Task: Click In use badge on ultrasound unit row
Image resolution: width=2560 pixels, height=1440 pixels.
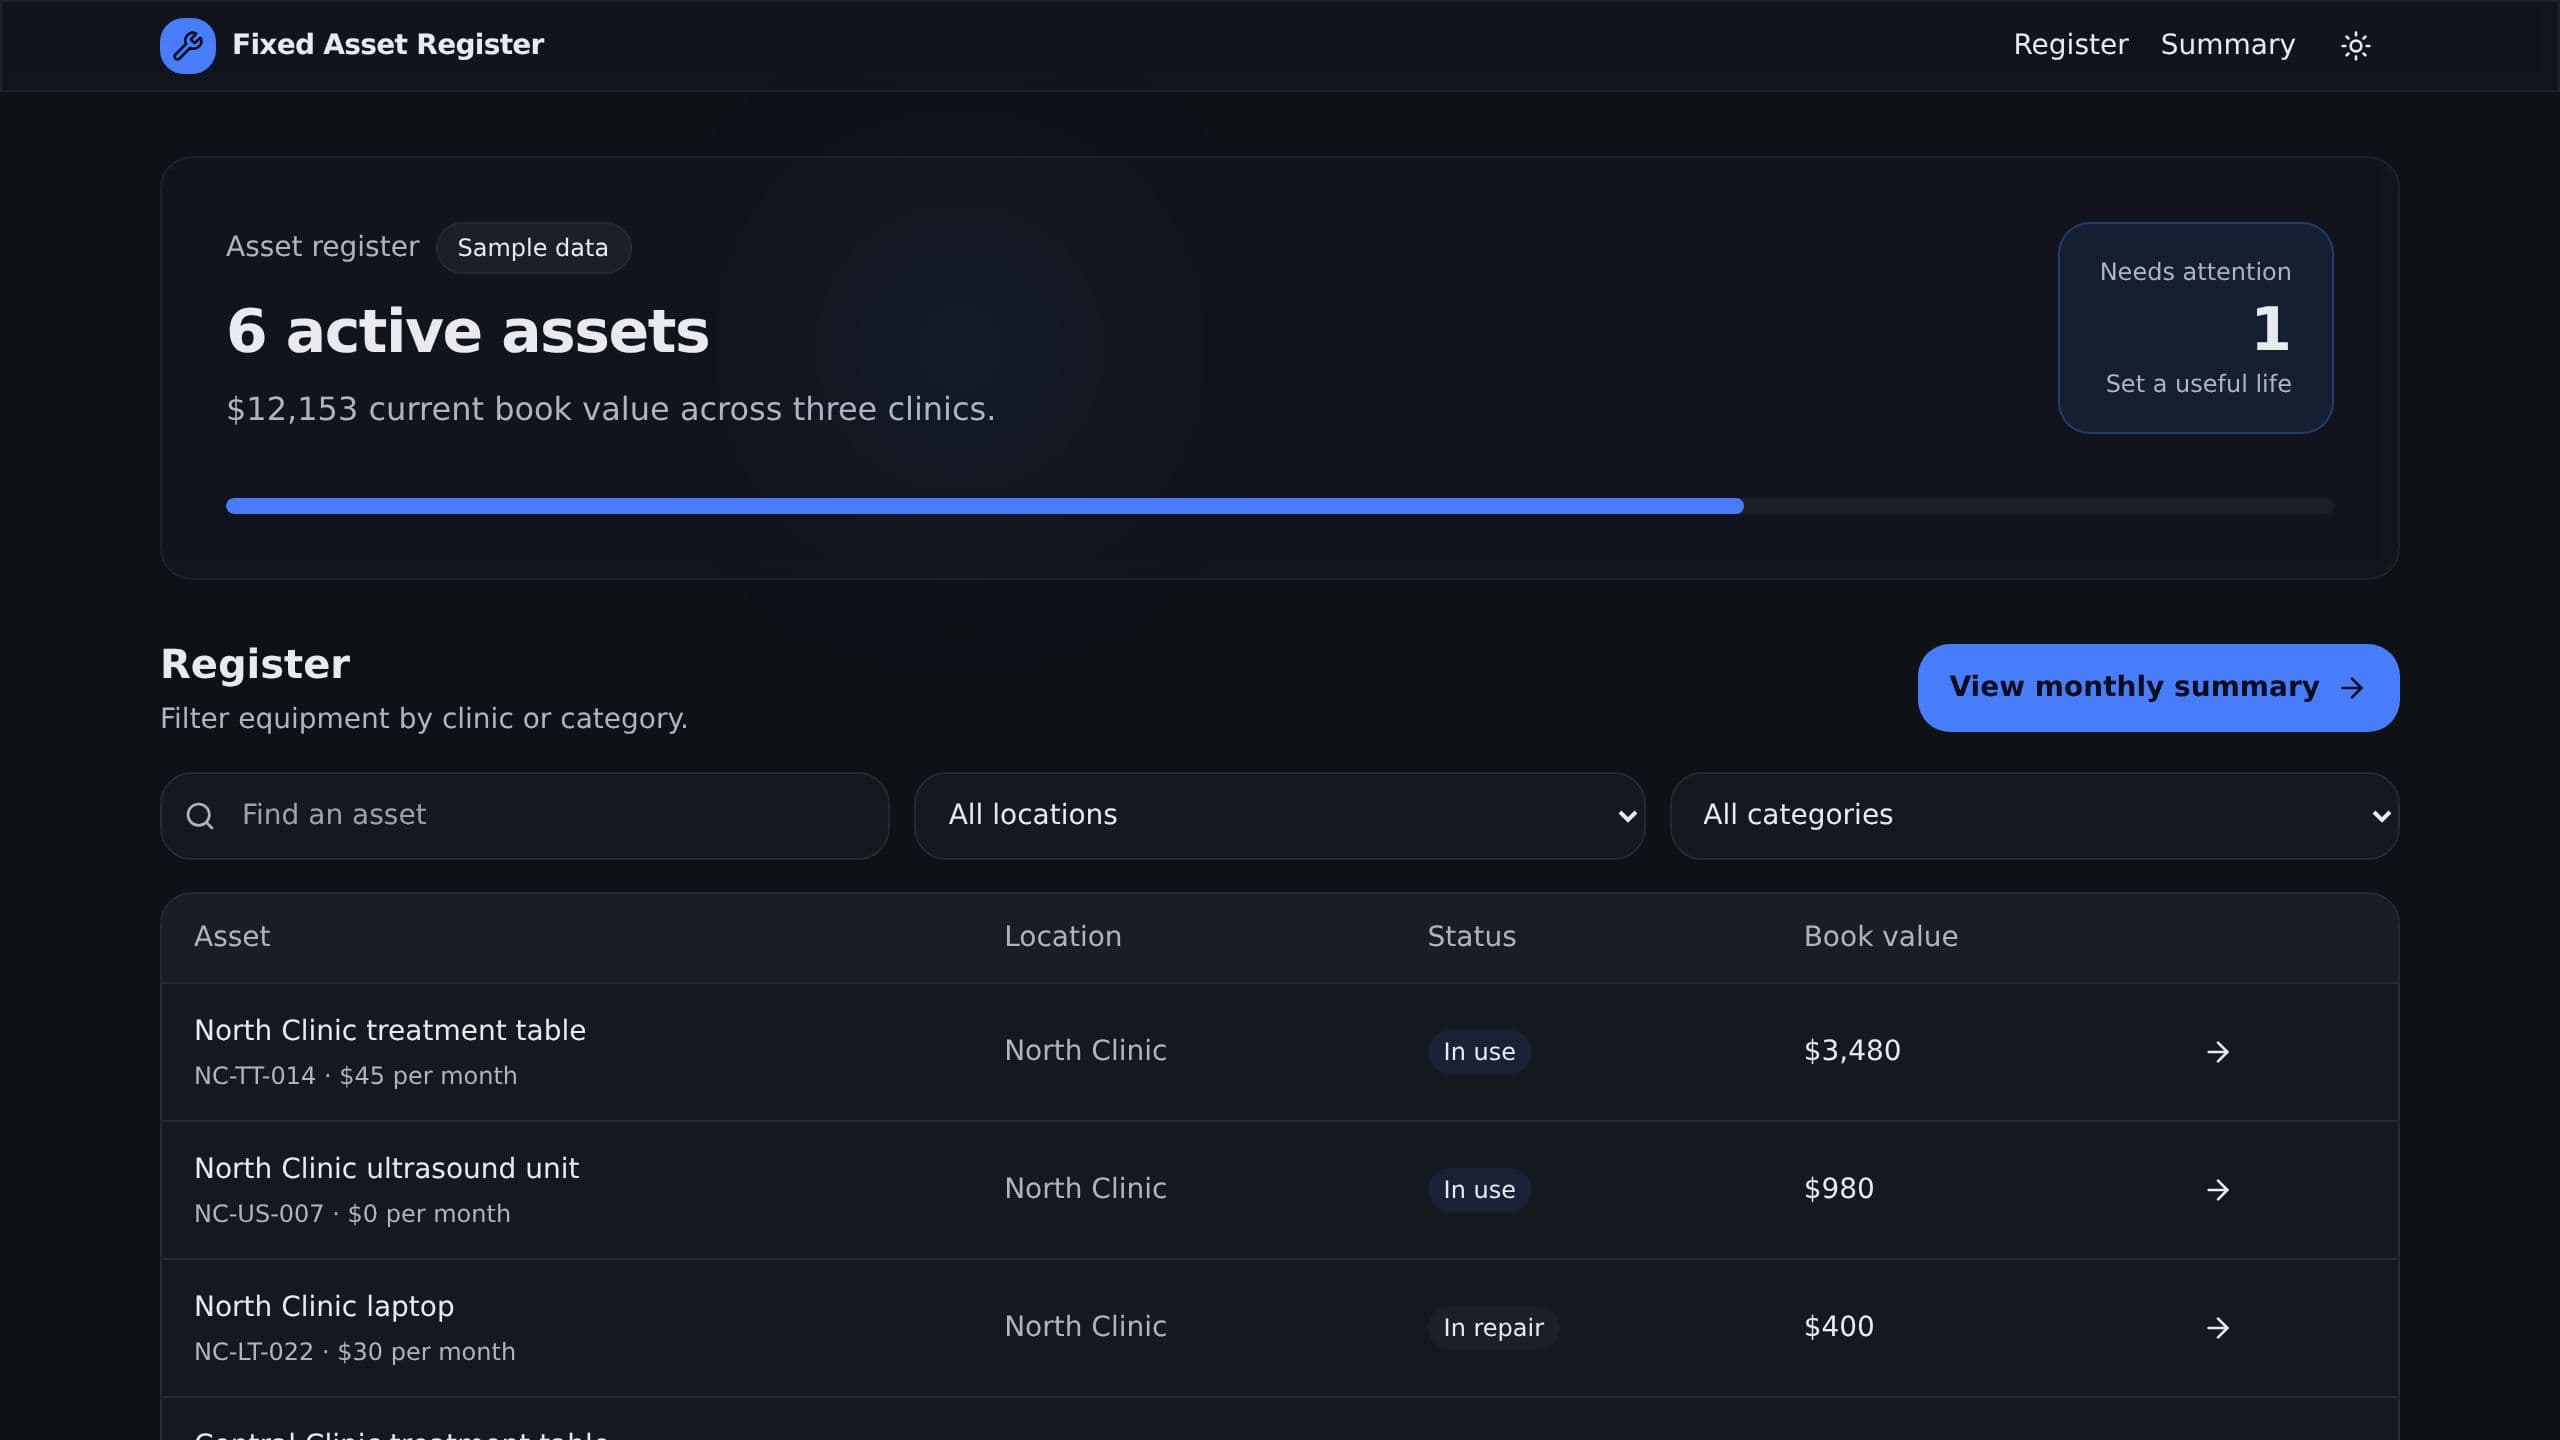Action: [1479, 1190]
